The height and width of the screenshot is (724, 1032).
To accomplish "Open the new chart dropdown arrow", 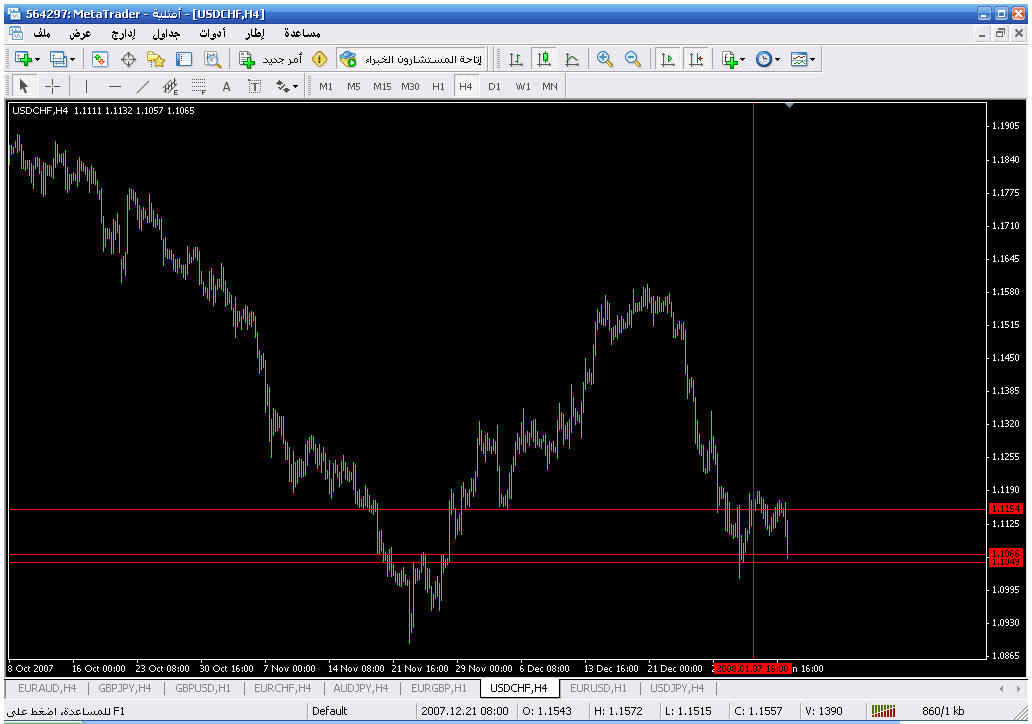I will tap(38, 60).
